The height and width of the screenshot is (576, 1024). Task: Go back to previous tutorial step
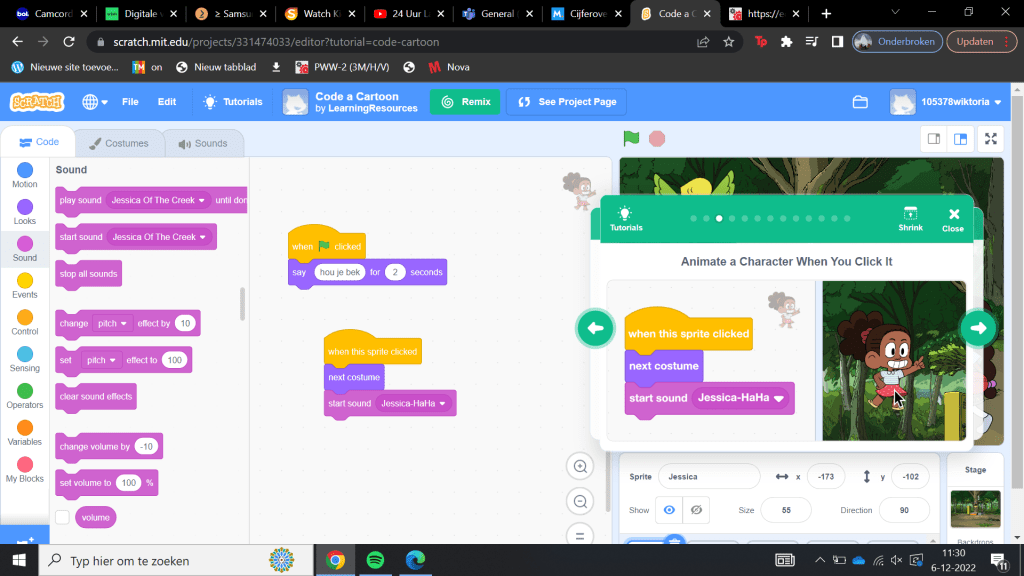tap(595, 328)
